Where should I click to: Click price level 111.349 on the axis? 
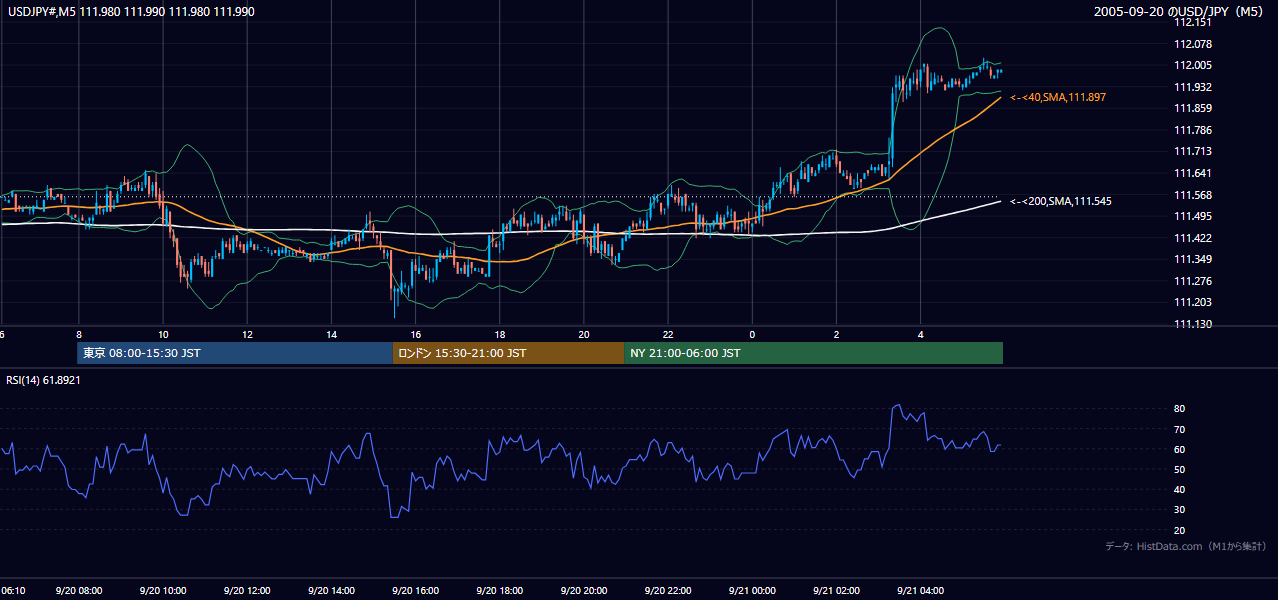coord(1193,259)
